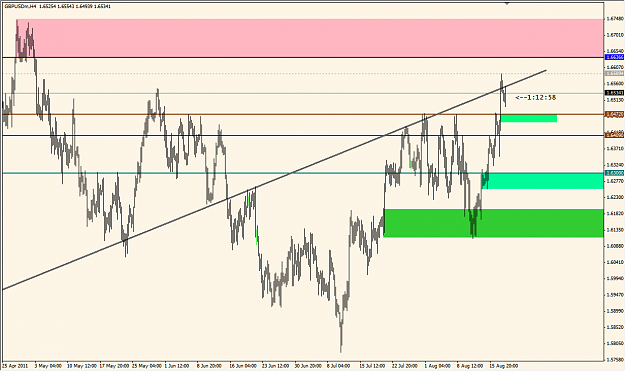The width and height of the screenshot is (625, 371).
Task: Click the 1.62300 price scale value
Action: click(x=615, y=197)
